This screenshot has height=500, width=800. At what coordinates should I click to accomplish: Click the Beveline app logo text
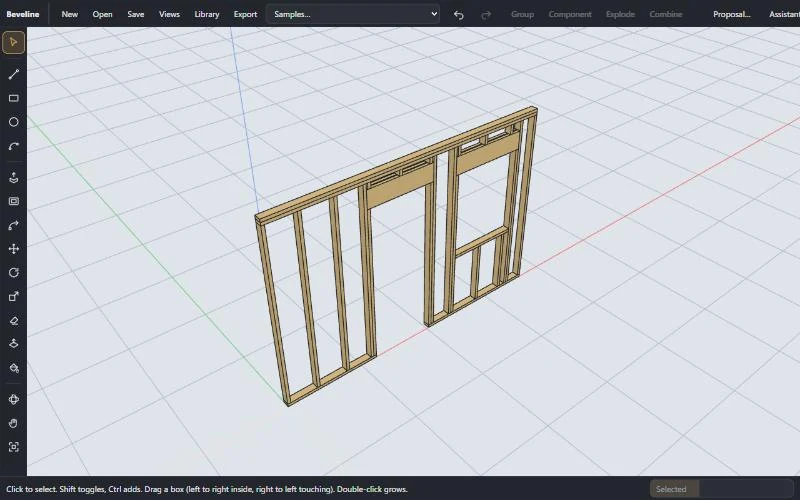[22, 14]
